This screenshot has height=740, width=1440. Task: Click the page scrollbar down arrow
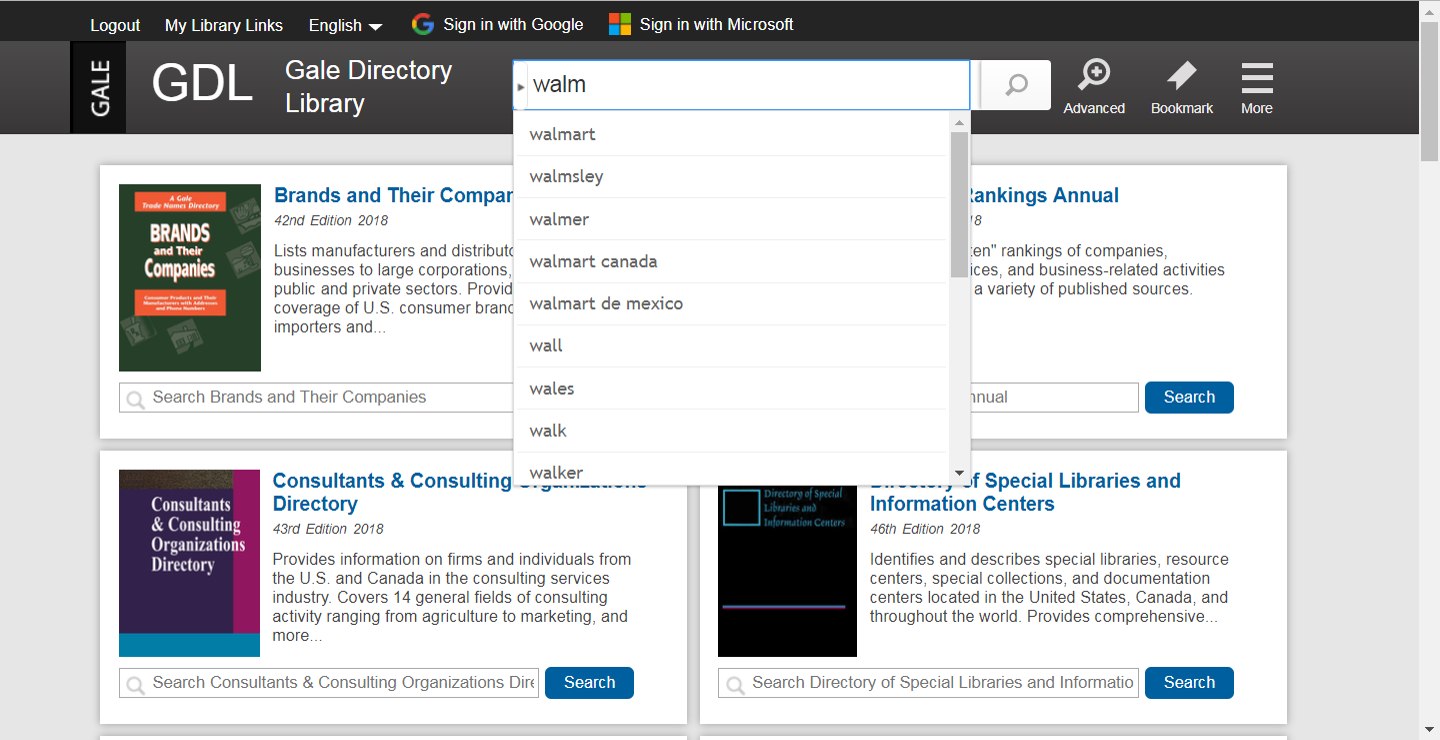(x=1430, y=730)
